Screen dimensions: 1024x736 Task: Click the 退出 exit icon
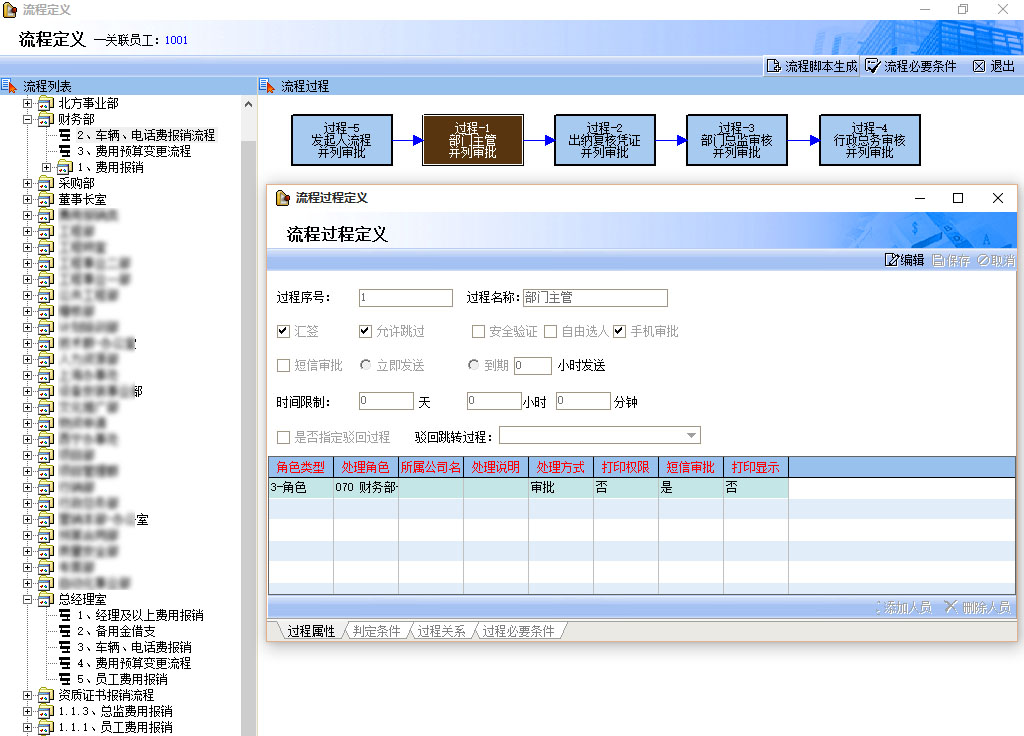click(979, 66)
